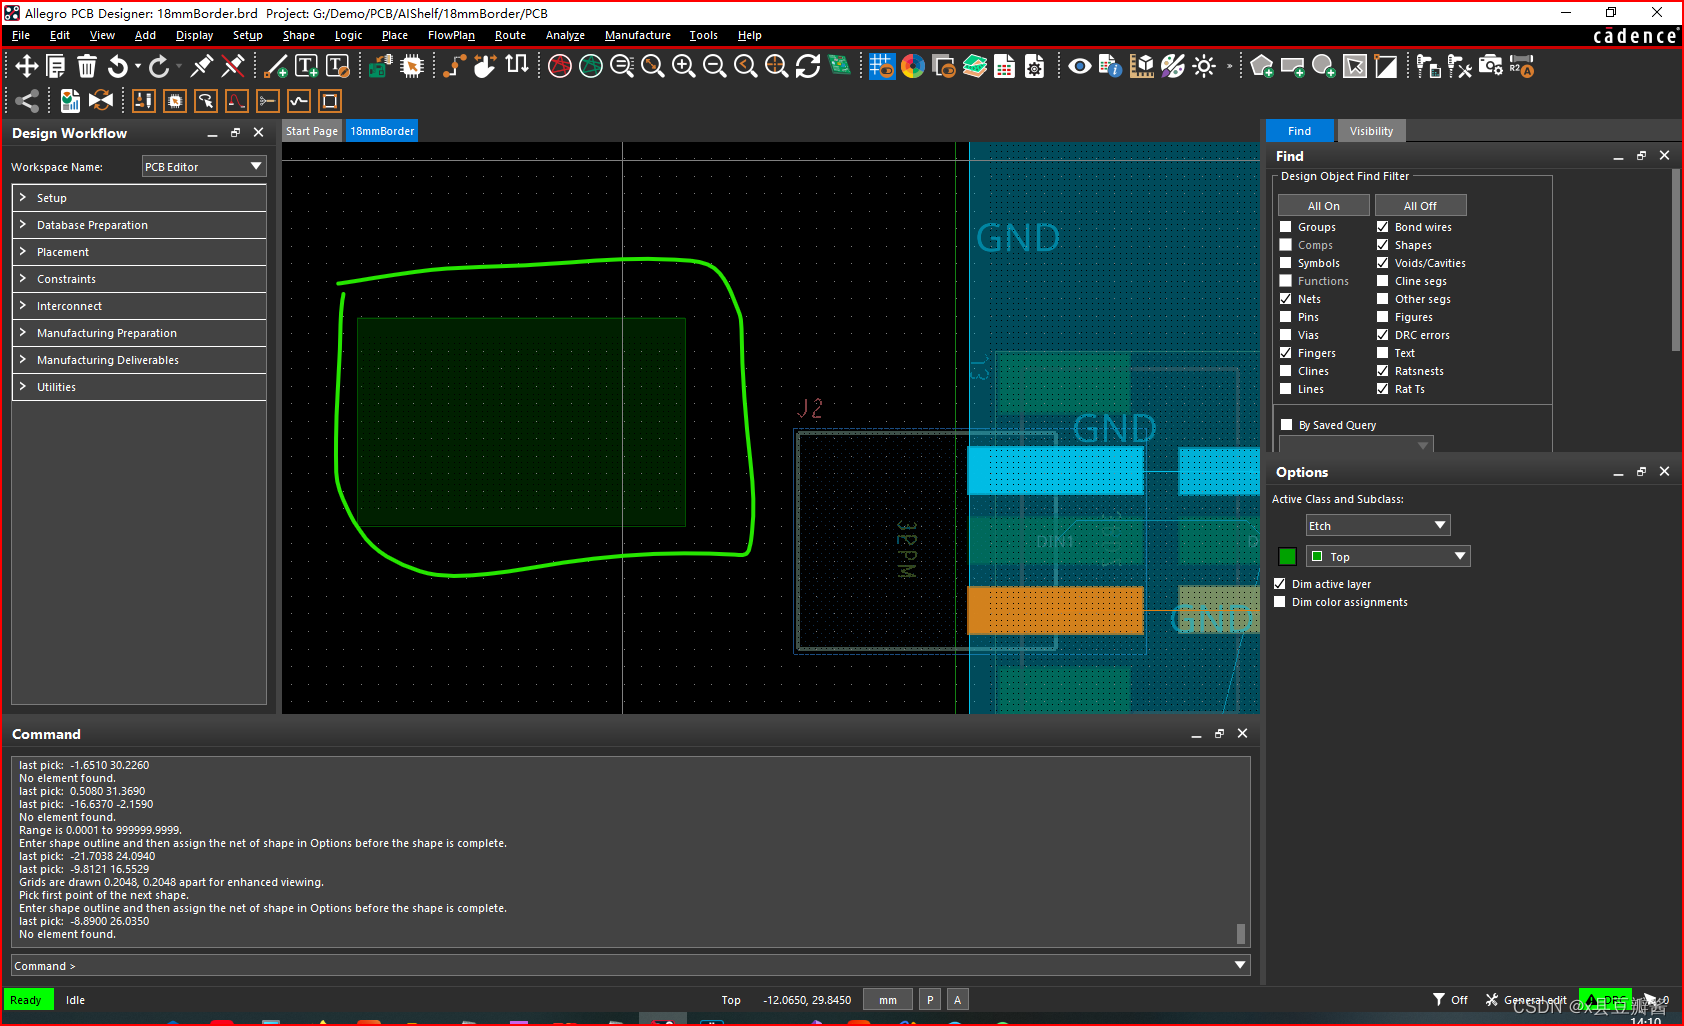Expand the Manufacturing Deliverables section
Screen dimensions: 1684x1026
pyautogui.click(x=139, y=360)
